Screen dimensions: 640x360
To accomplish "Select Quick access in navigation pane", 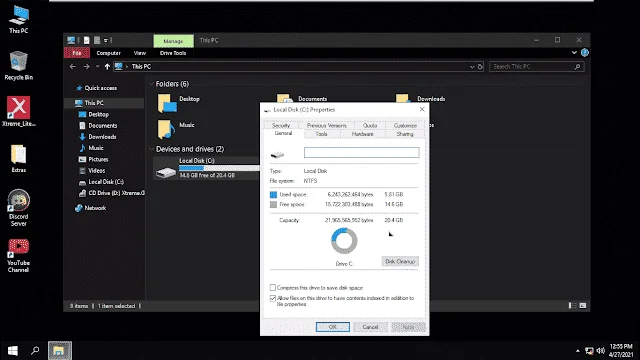I will coord(100,88).
